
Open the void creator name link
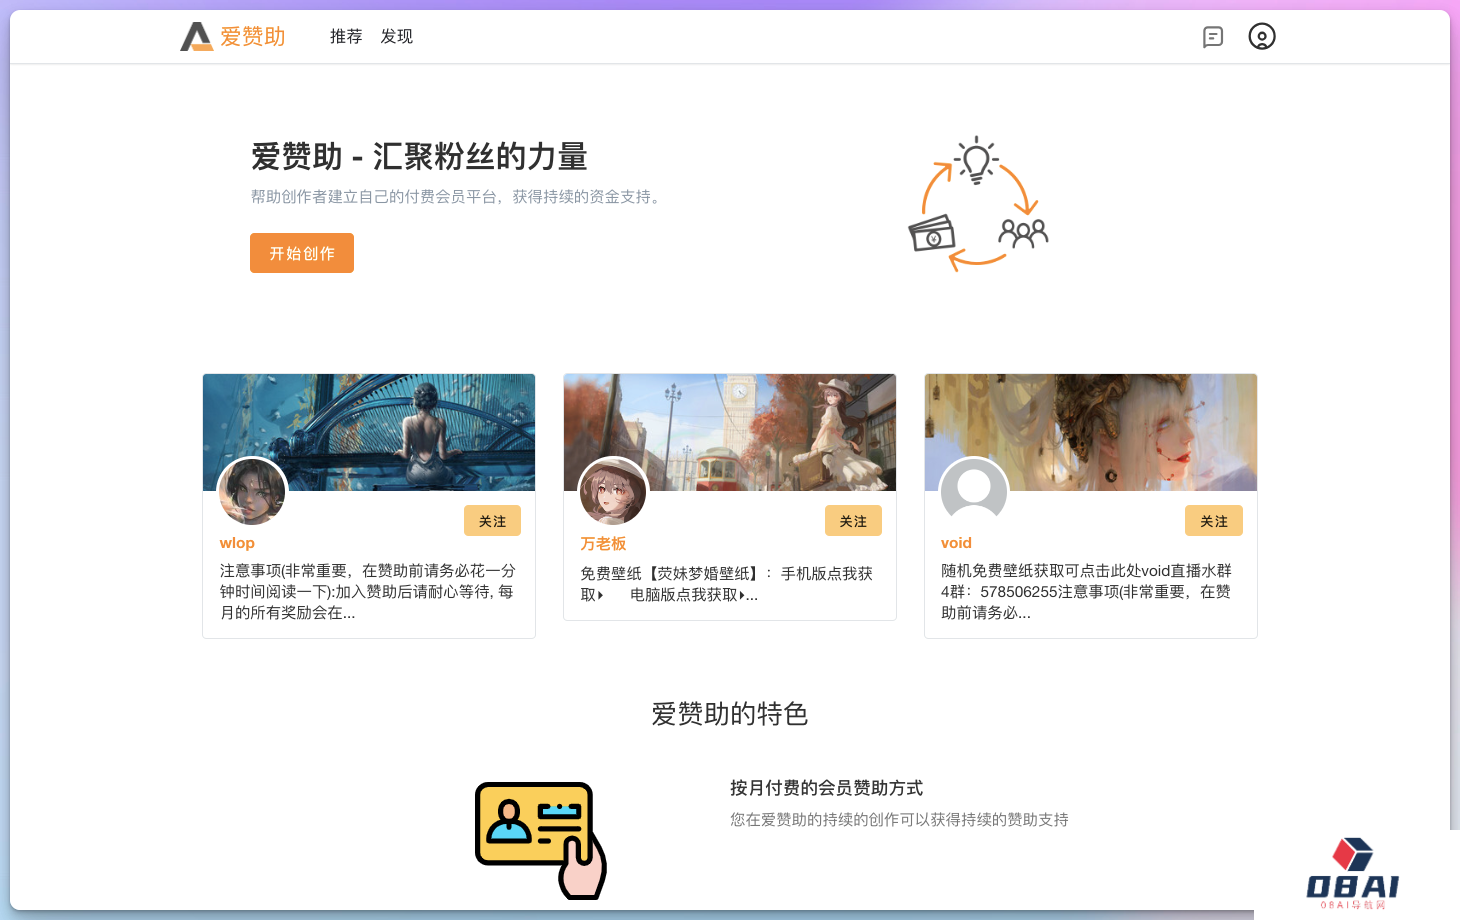pos(956,543)
